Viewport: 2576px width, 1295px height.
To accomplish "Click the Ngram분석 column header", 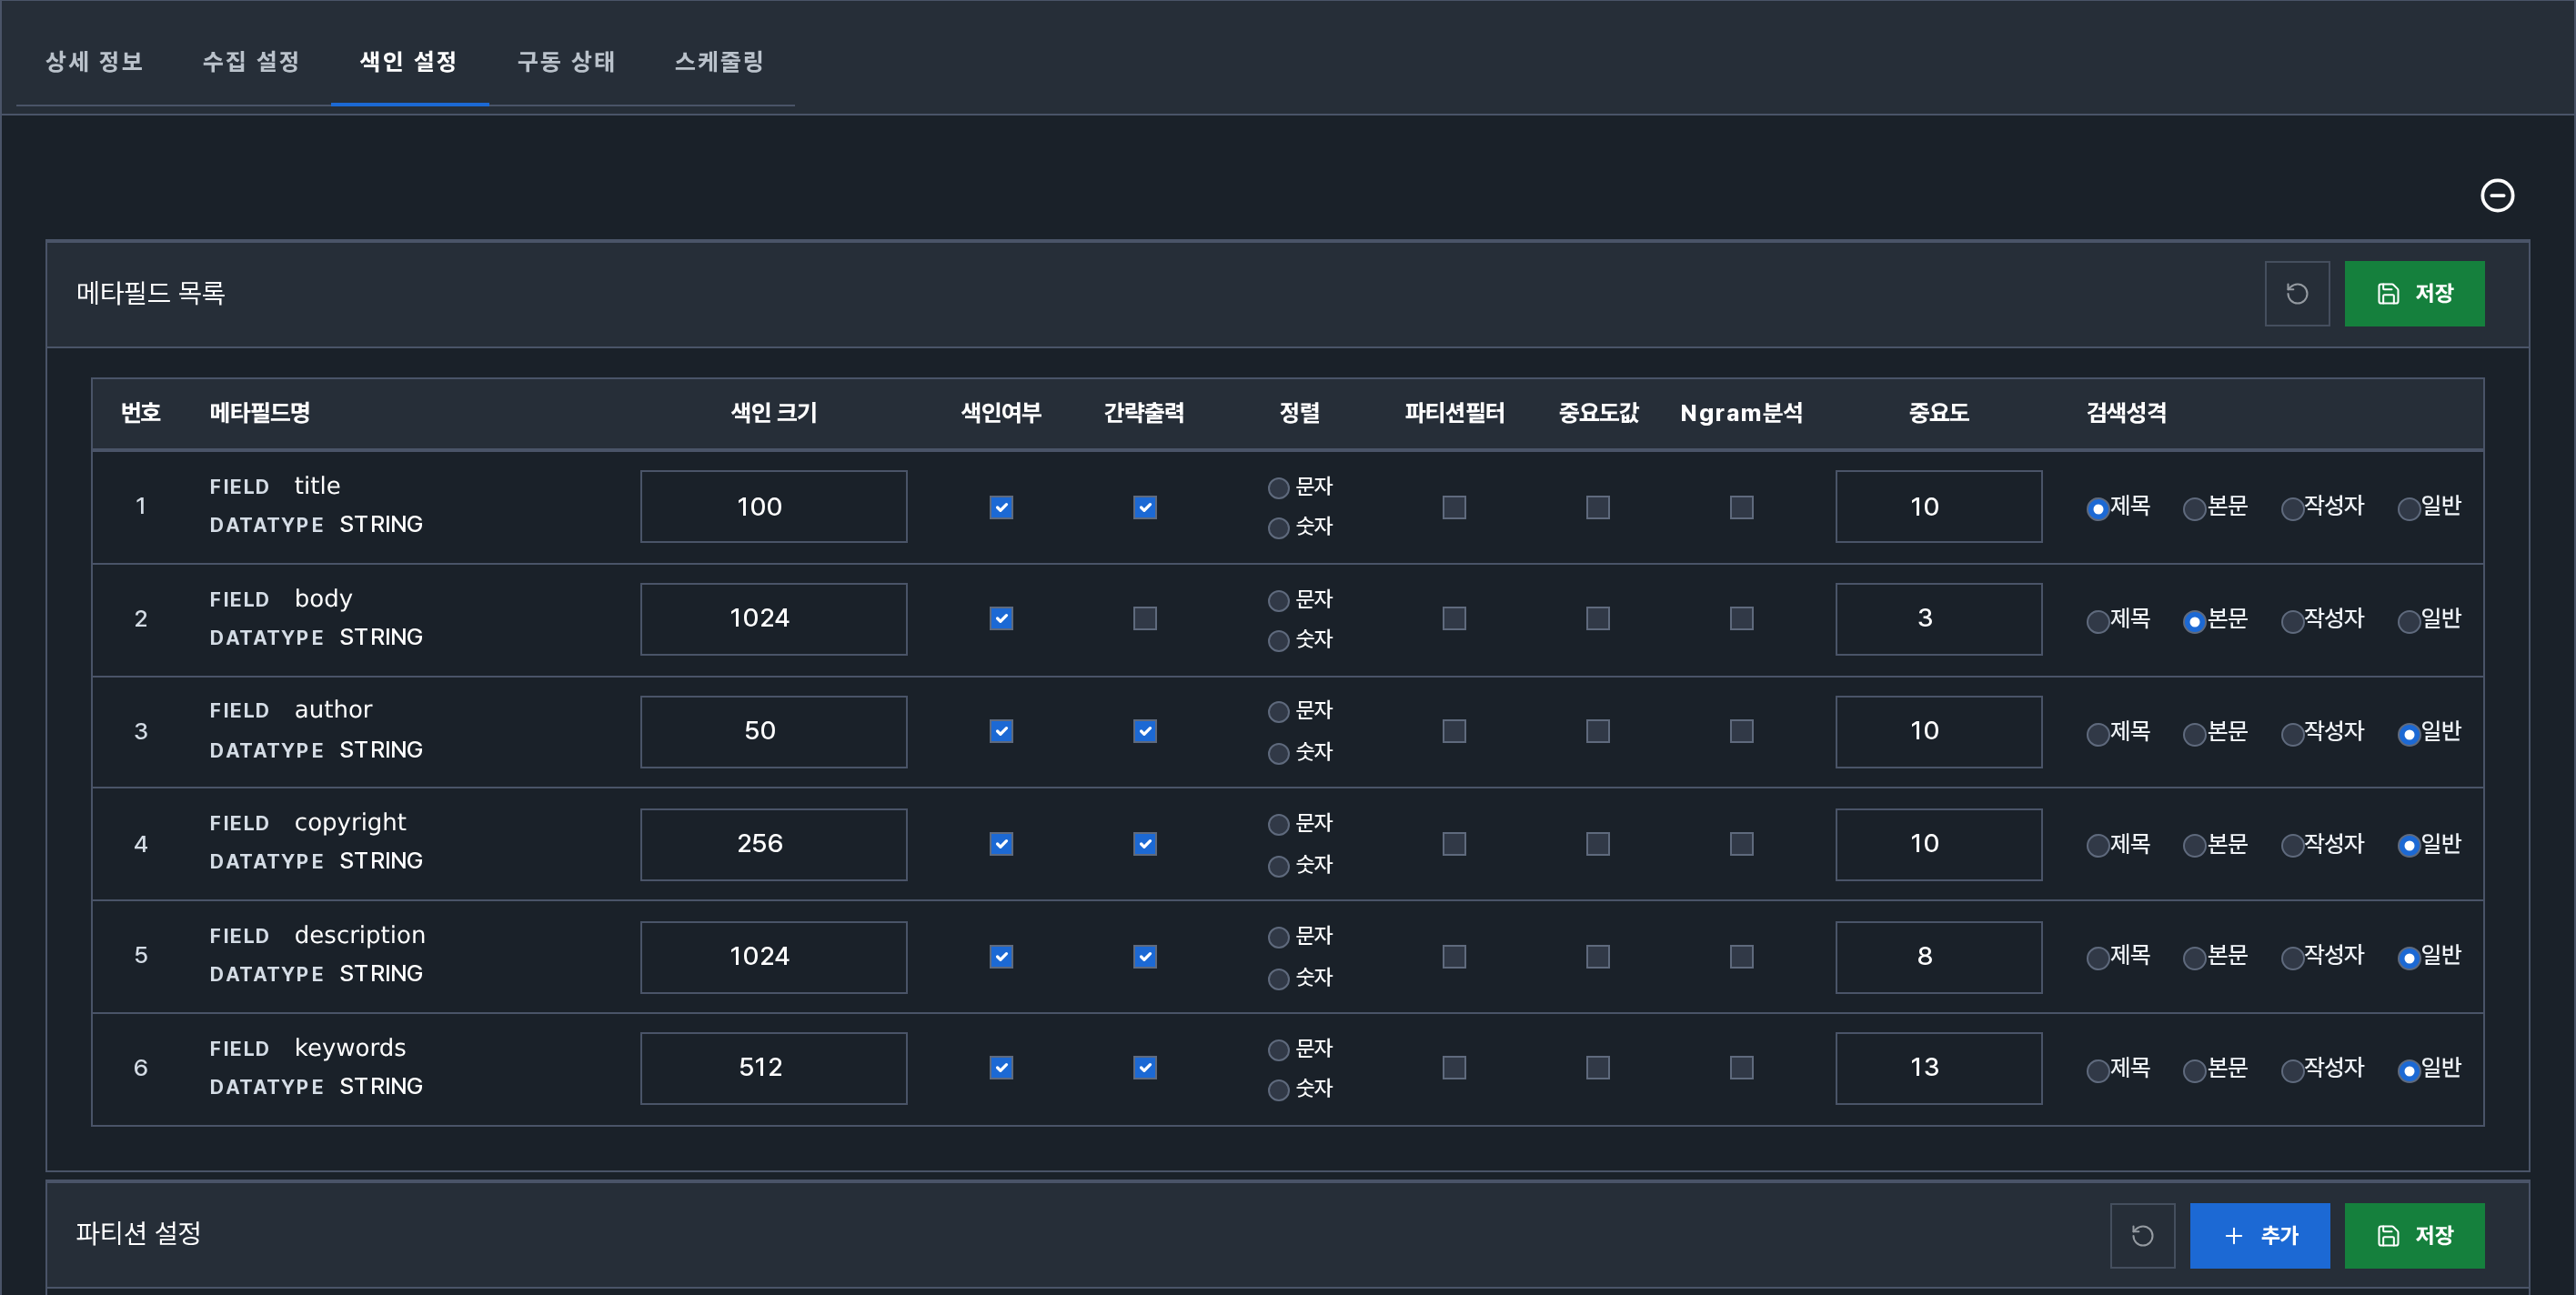I will tap(1741, 412).
